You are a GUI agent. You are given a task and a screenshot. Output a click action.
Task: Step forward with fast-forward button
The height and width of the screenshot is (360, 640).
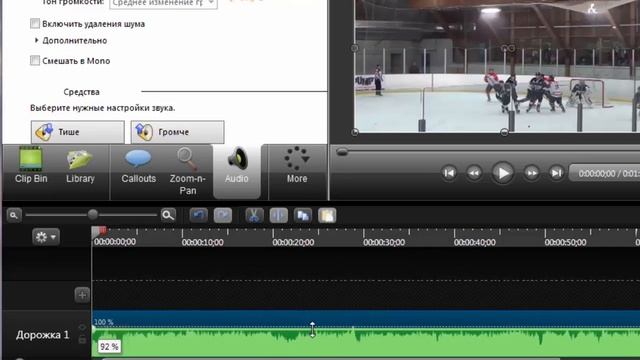coord(531,173)
